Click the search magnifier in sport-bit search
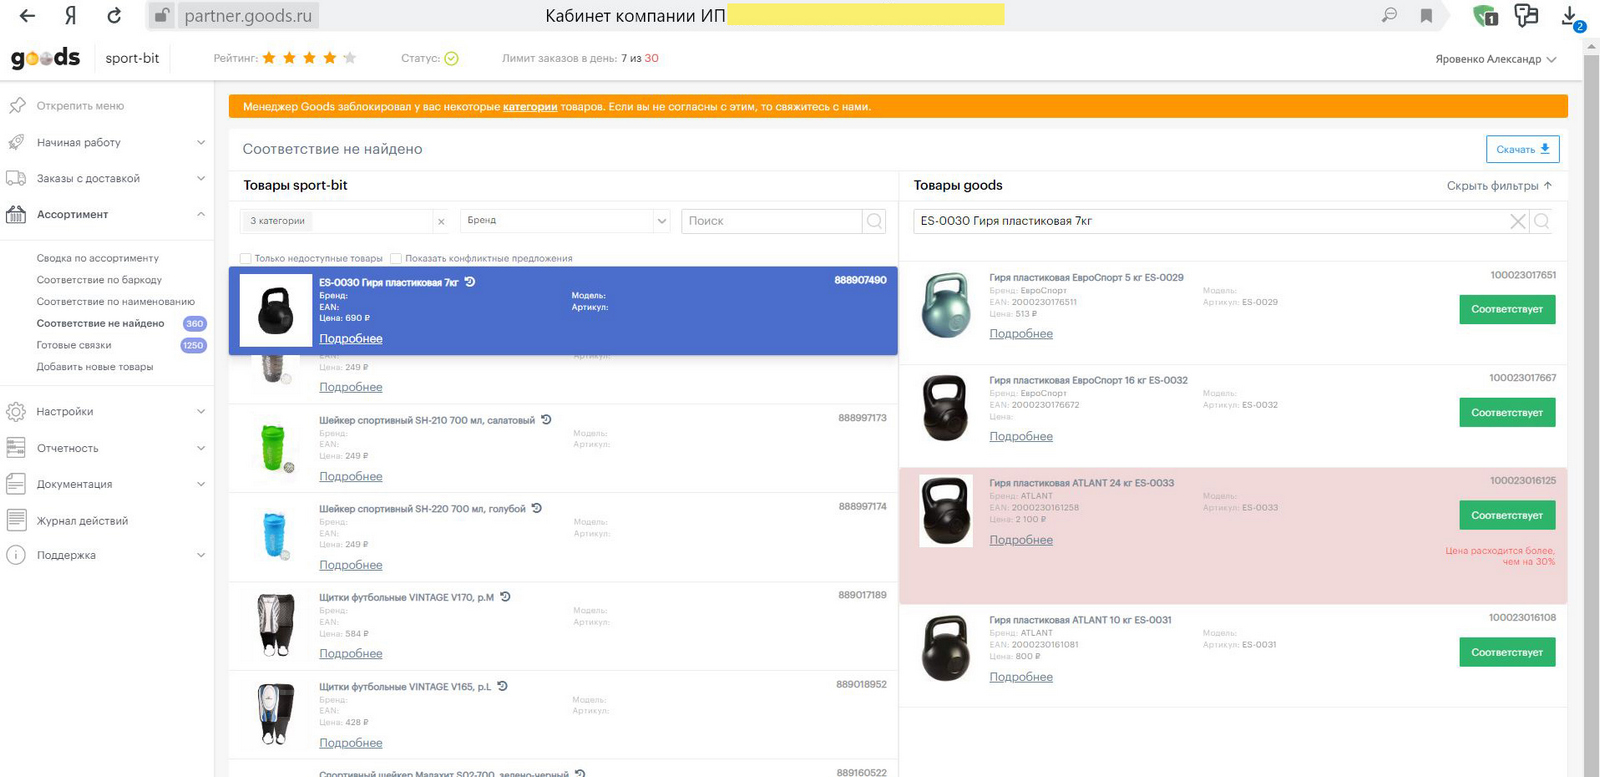The width and height of the screenshot is (1600, 777). (874, 221)
